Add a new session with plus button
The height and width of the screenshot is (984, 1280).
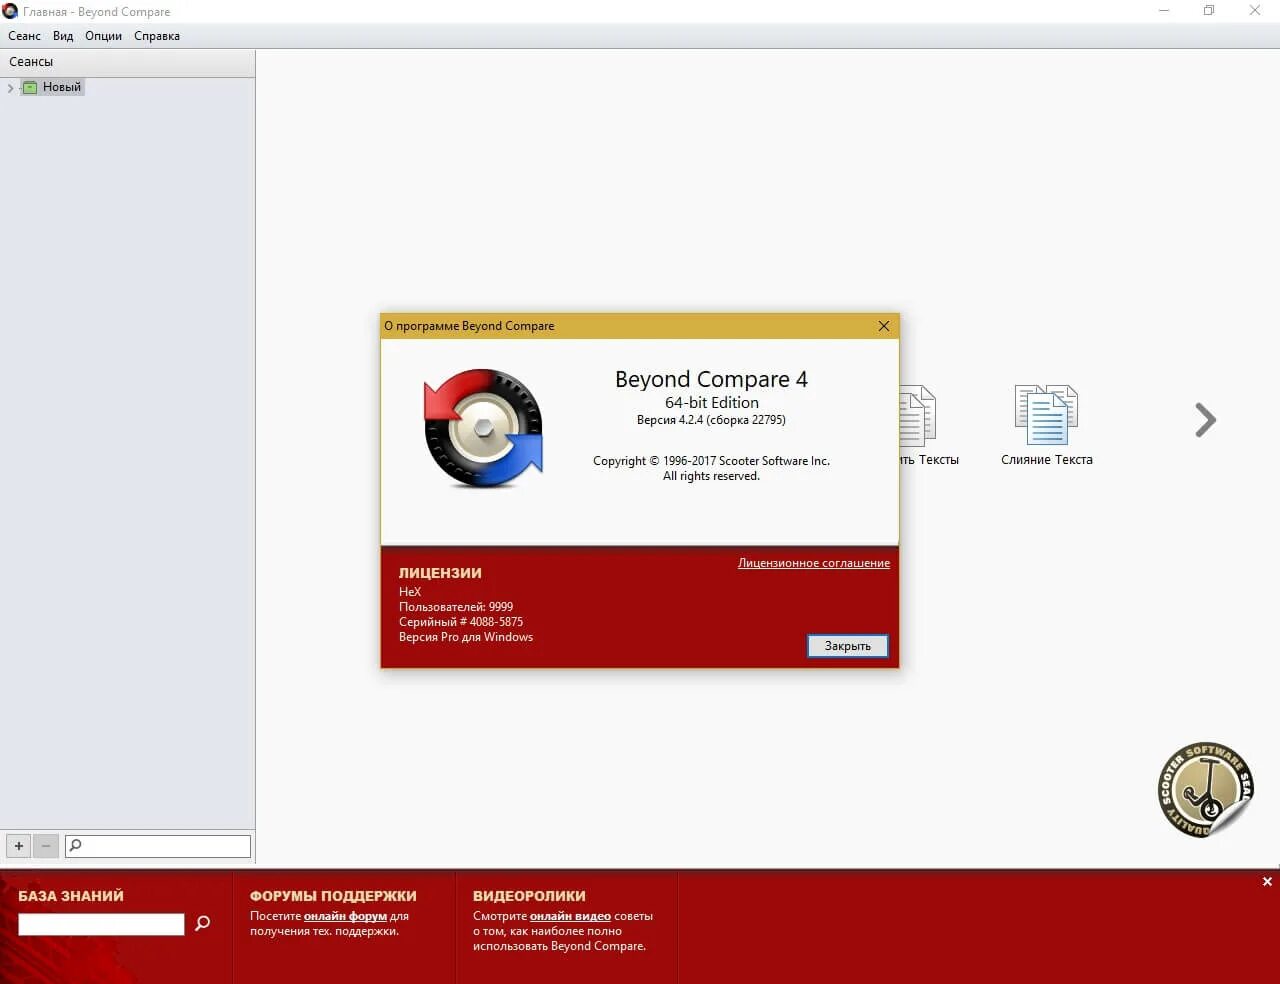(19, 846)
